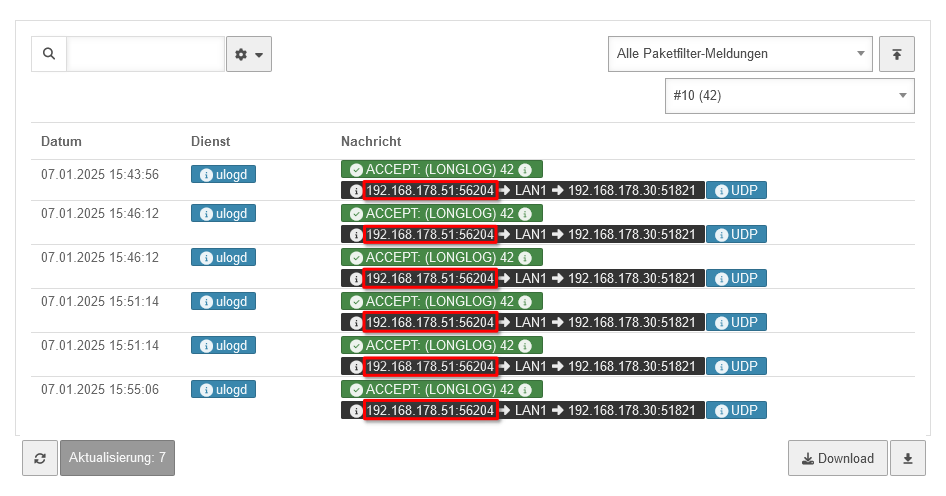The image size is (946, 496).
Task: Click the Datum column header
Action: (x=61, y=142)
